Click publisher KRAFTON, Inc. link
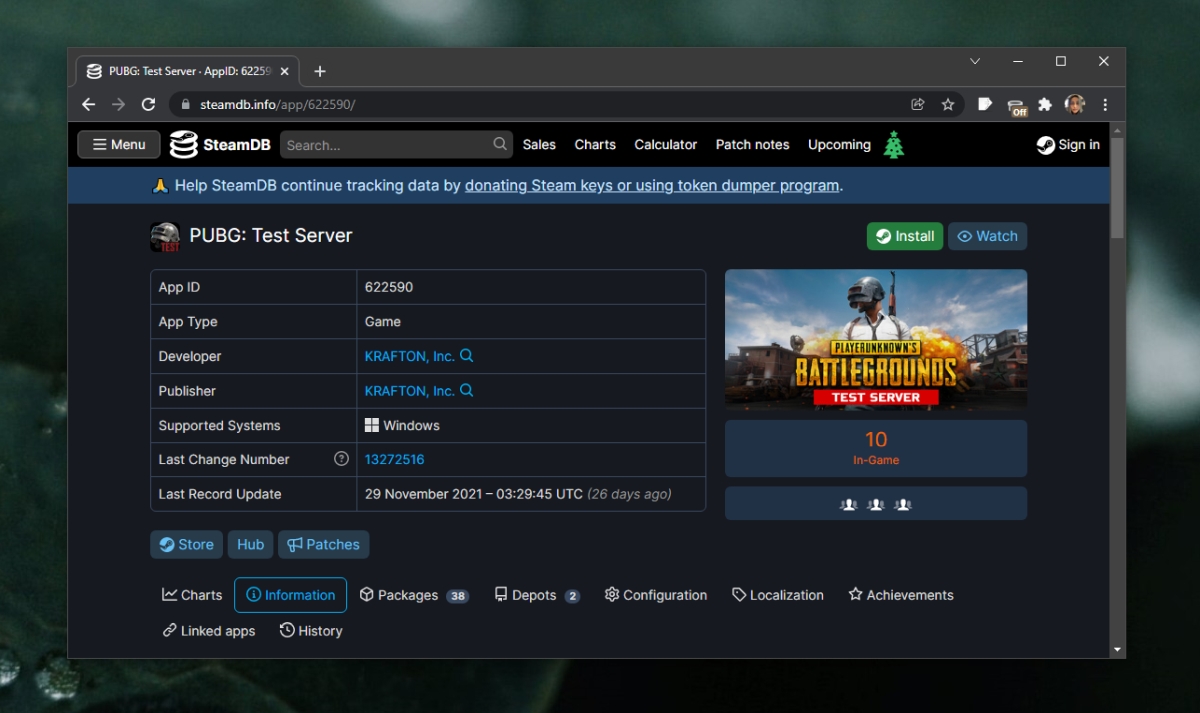This screenshot has width=1200, height=713. point(410,391)
